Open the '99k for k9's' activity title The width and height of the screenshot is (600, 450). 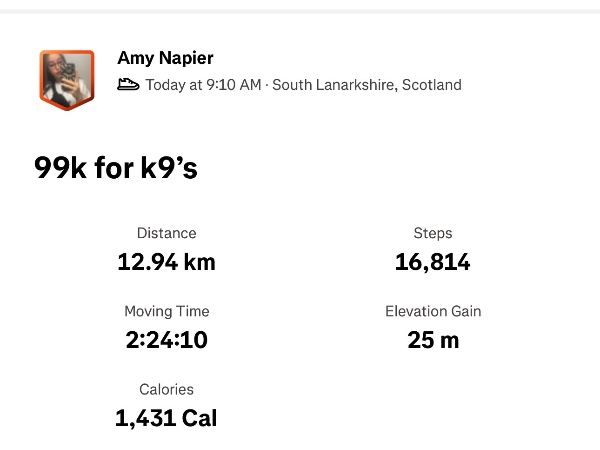tap(116, 168)
